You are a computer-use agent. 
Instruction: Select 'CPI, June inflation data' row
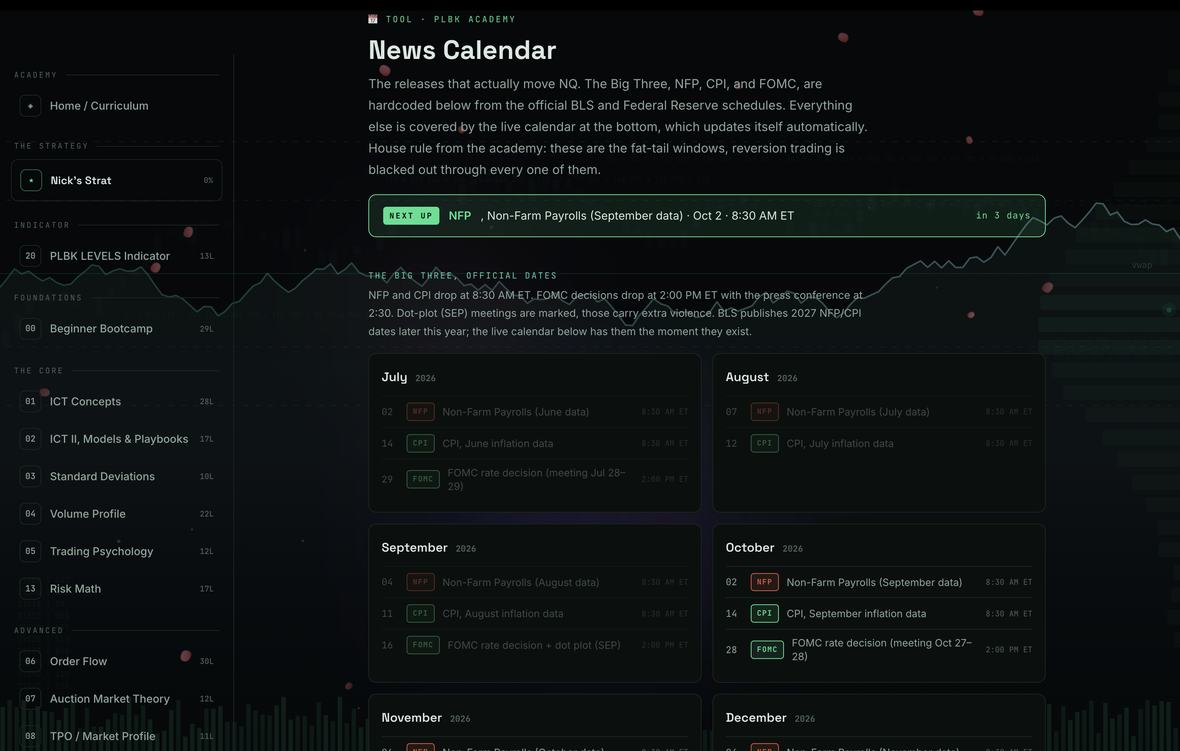(534, 444)
